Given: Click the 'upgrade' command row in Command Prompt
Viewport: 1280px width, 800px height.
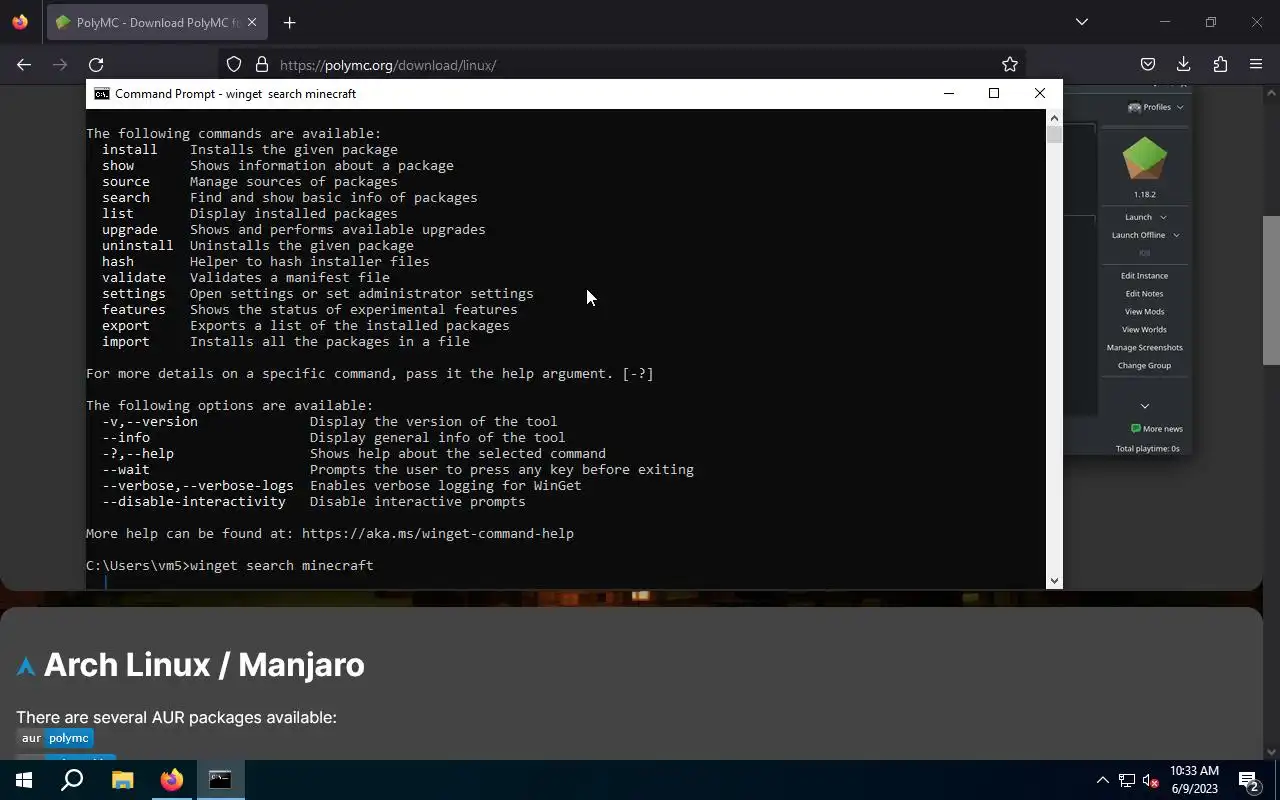Looking at the screenshot, I should point(294,230).
